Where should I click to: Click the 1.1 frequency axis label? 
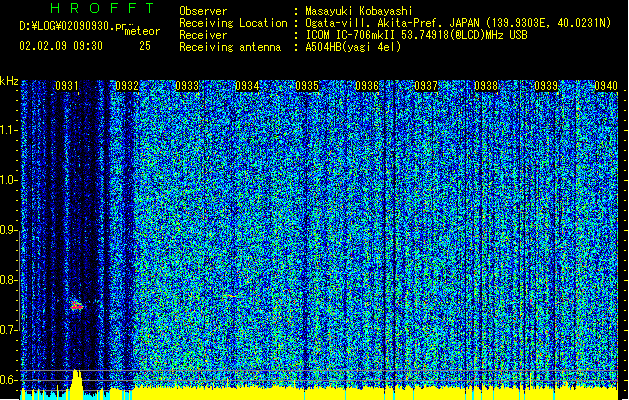8,130
